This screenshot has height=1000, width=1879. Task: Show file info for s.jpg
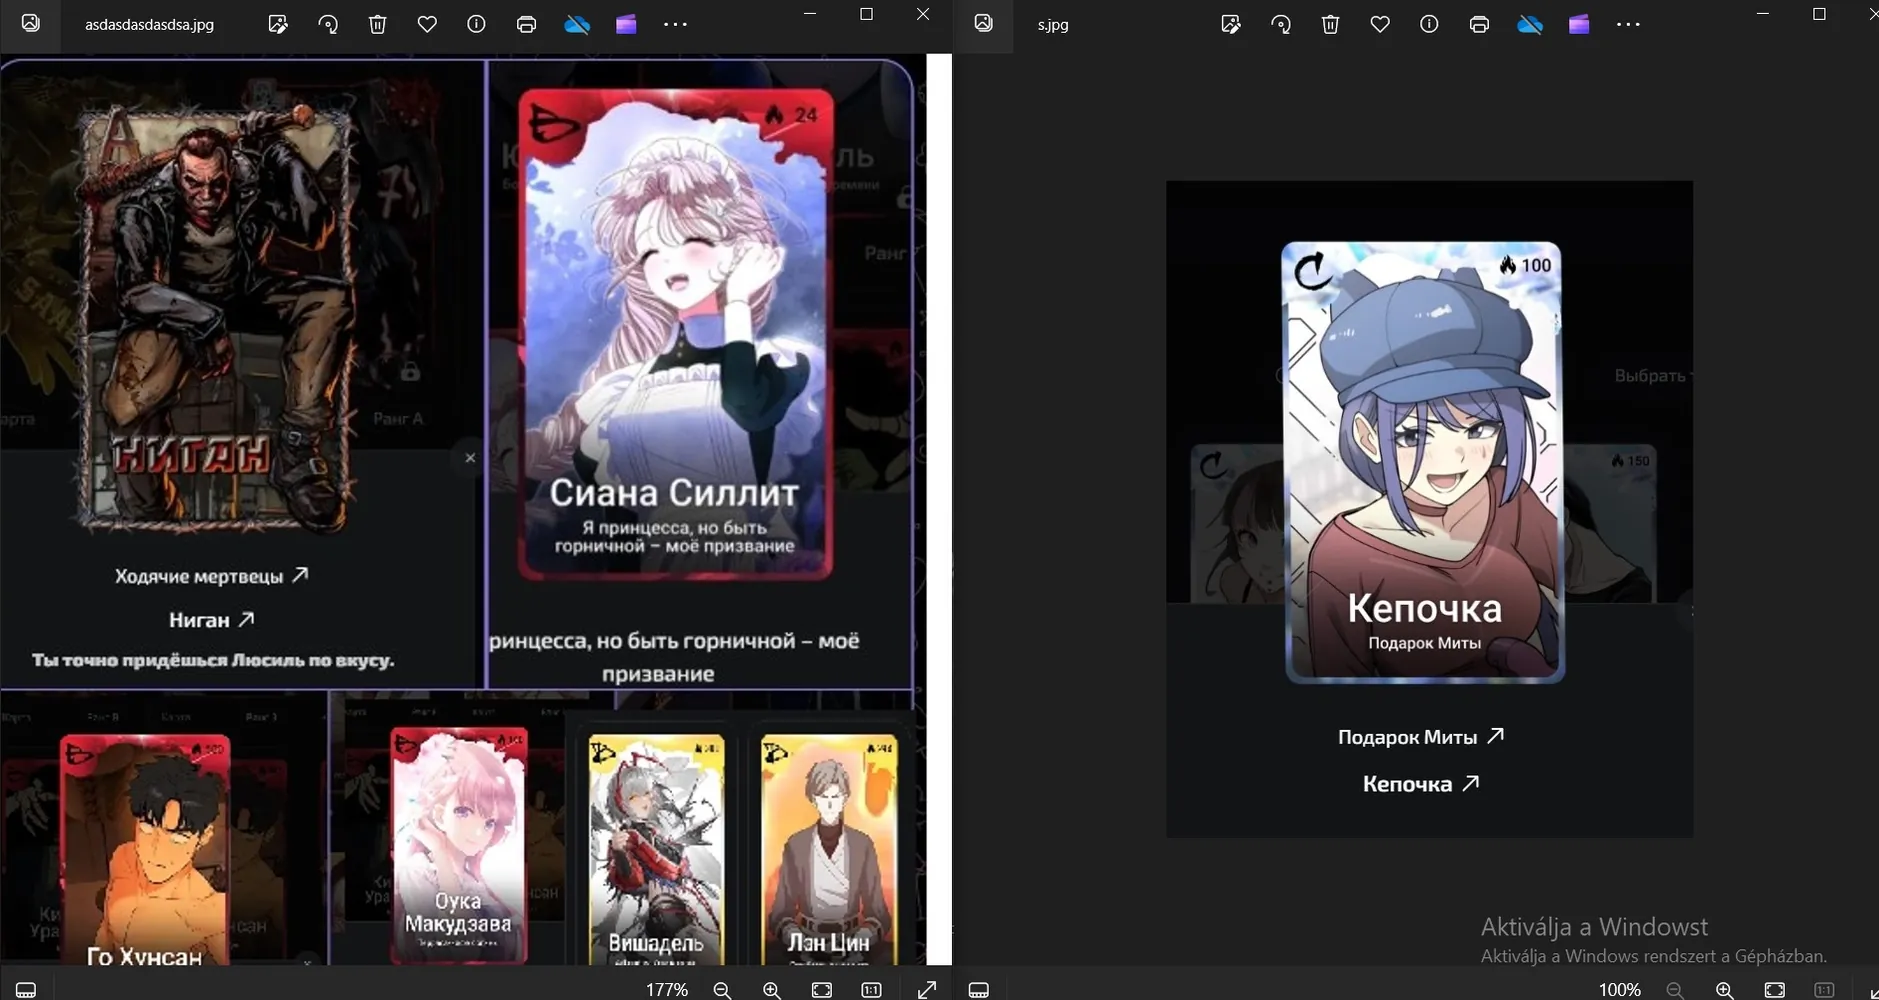[x=1429, y=24]
